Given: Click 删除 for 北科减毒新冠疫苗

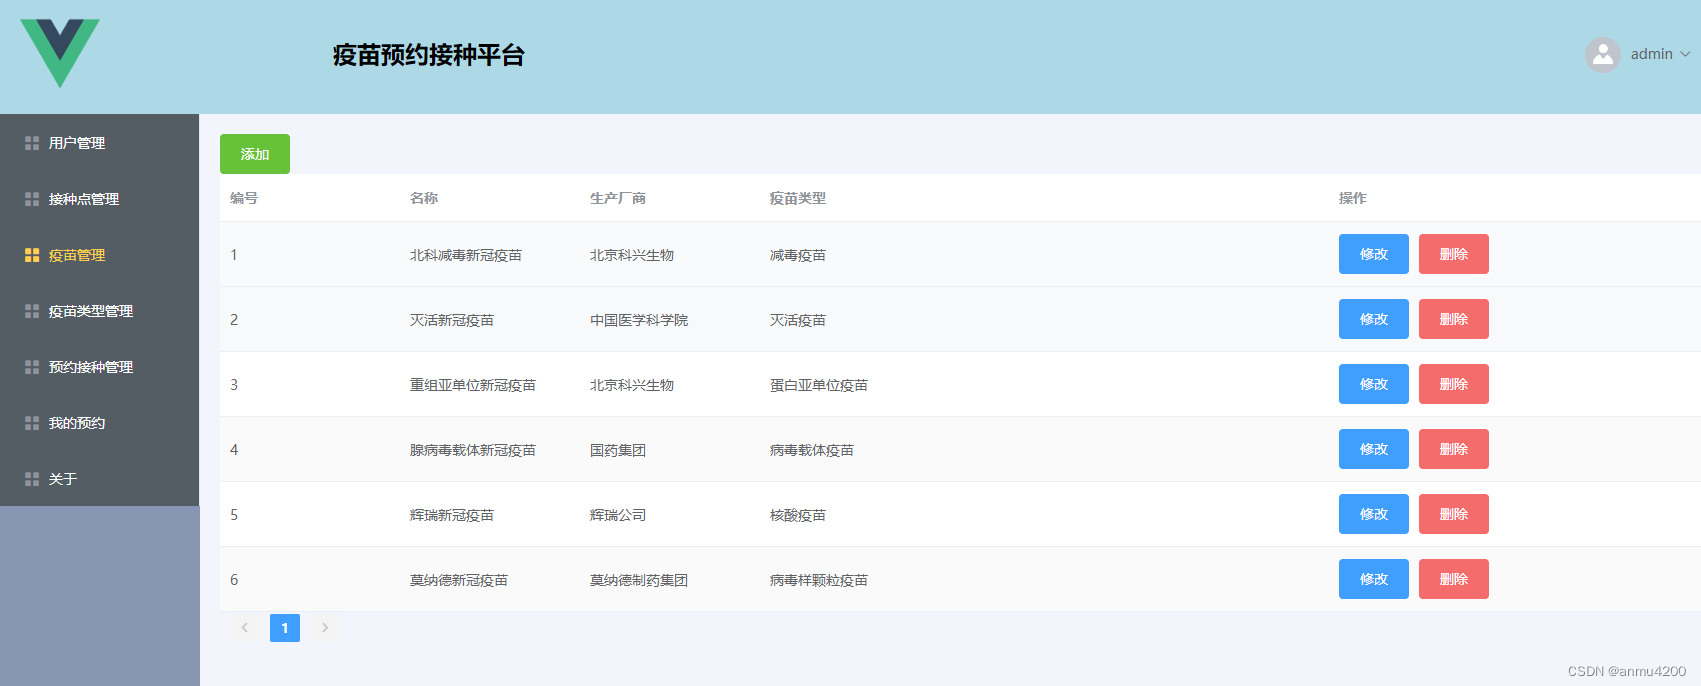Looking at the screenshot, I should click(x=1454, y=254).
